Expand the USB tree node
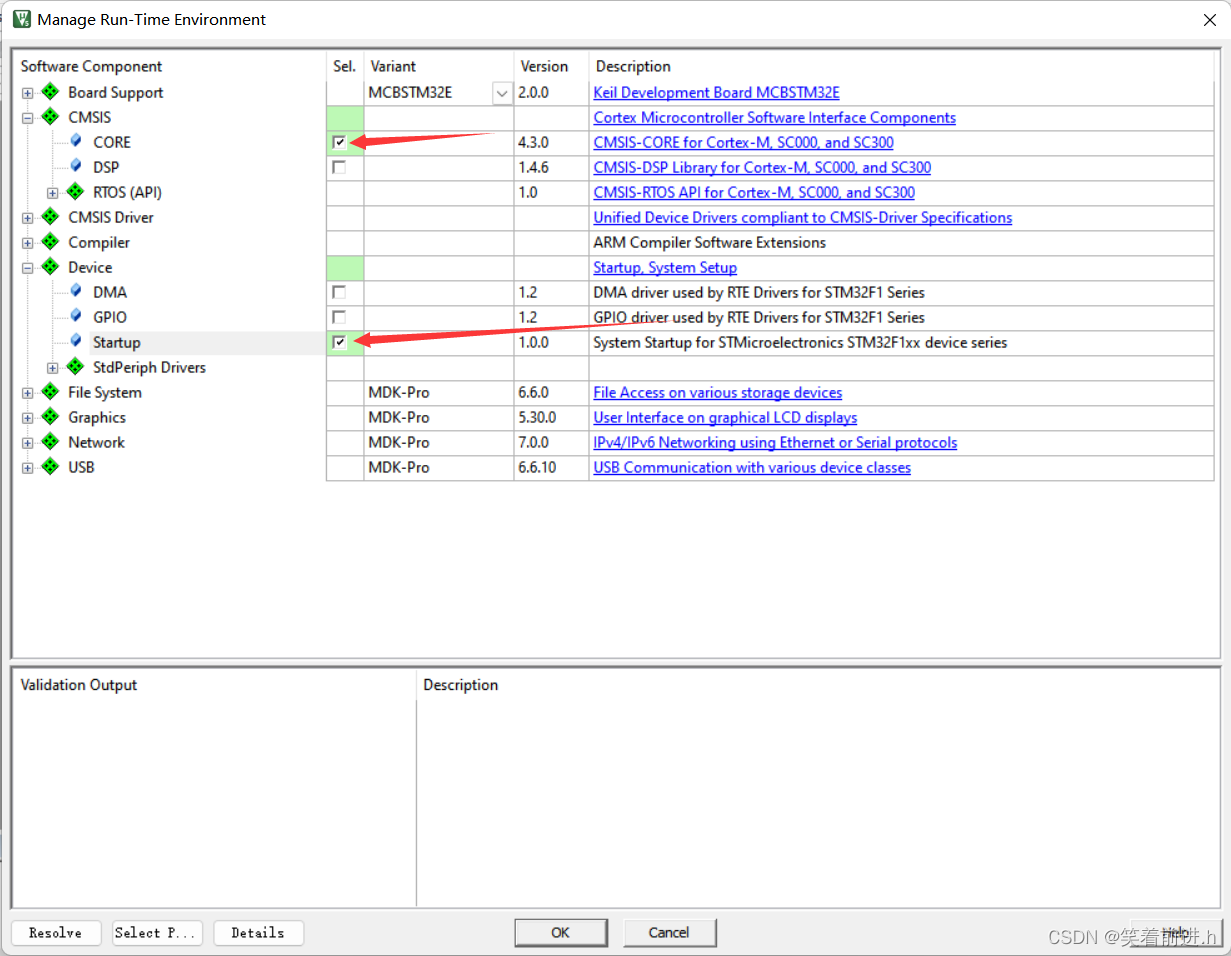This screenshot has width=1231, height=956. (x=28, y=468)
